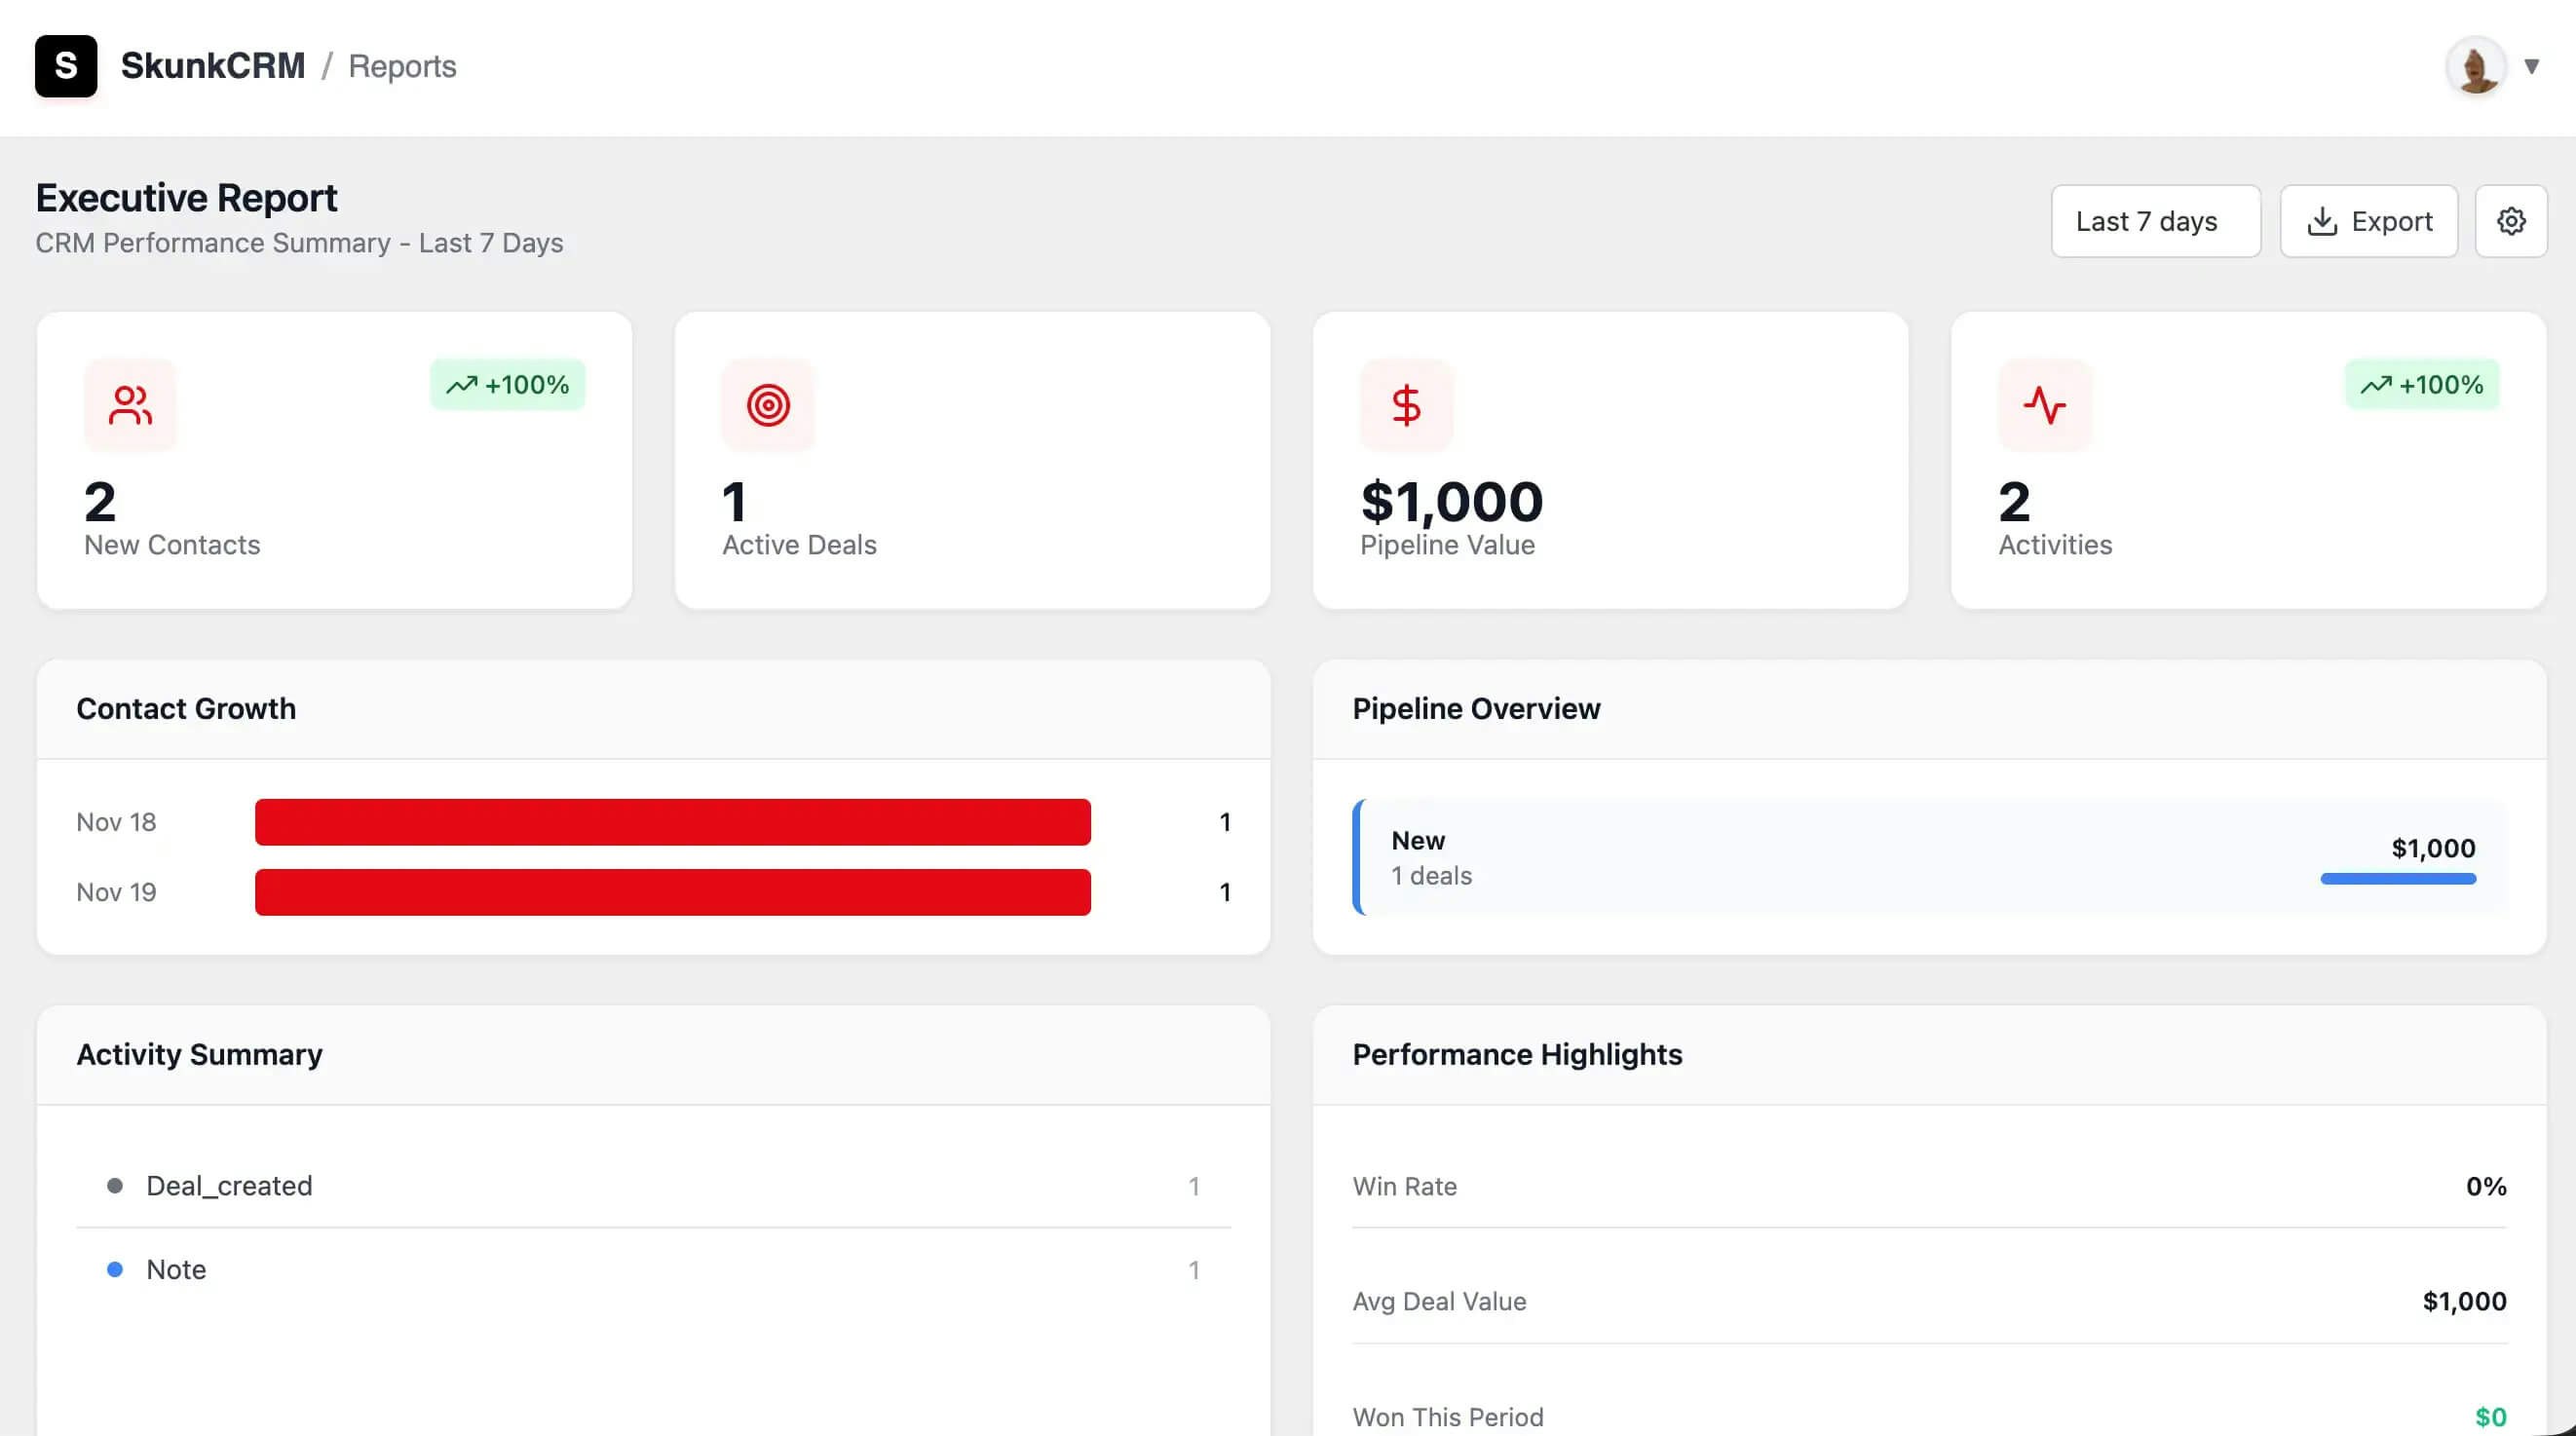Open the account dropdown arrow
This screenshot has width=2576, height=1436.
point(2531,66)
